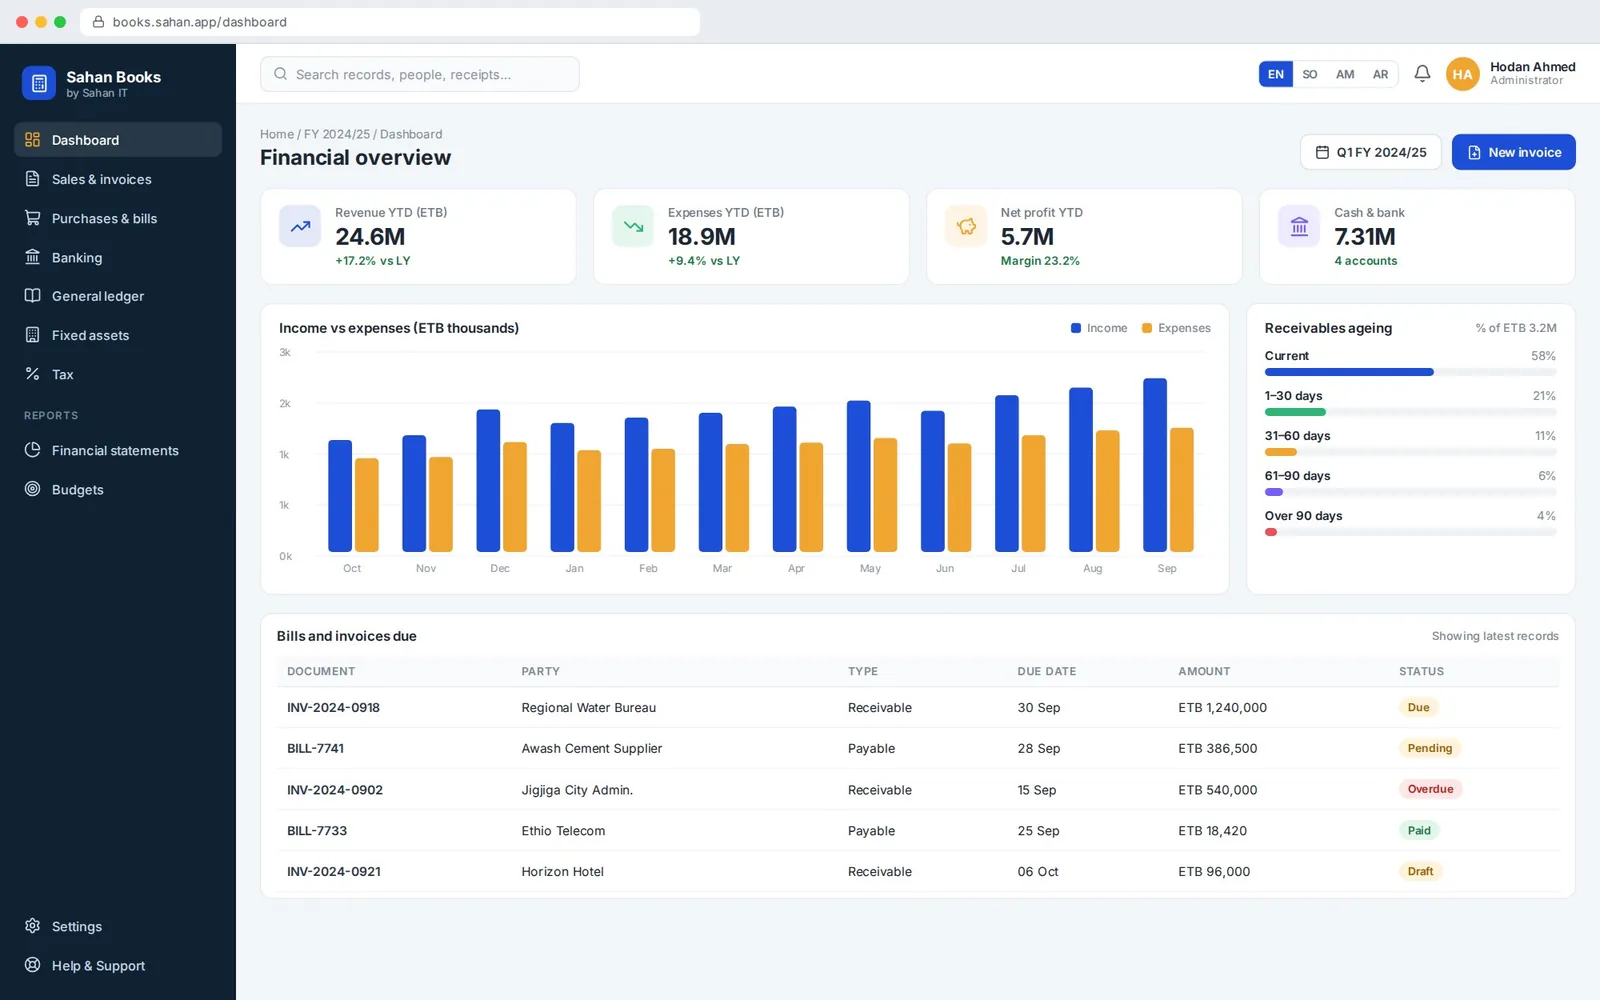Click the Sahan Books logo icon

[39, 84]
